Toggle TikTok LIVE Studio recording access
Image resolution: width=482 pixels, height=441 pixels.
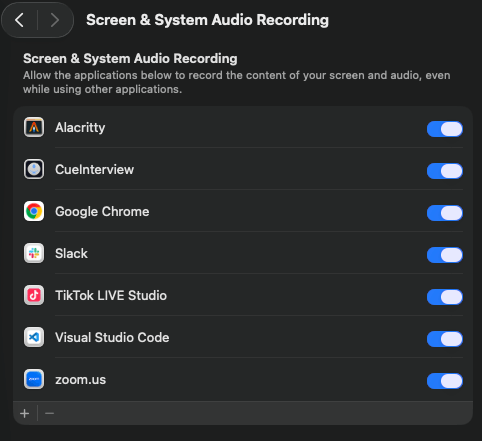point(445,297)
